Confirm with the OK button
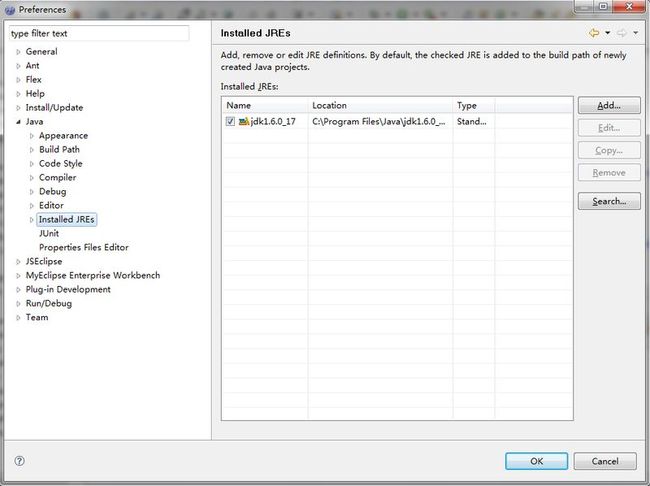The image size is (650, 486). point(536,461)
